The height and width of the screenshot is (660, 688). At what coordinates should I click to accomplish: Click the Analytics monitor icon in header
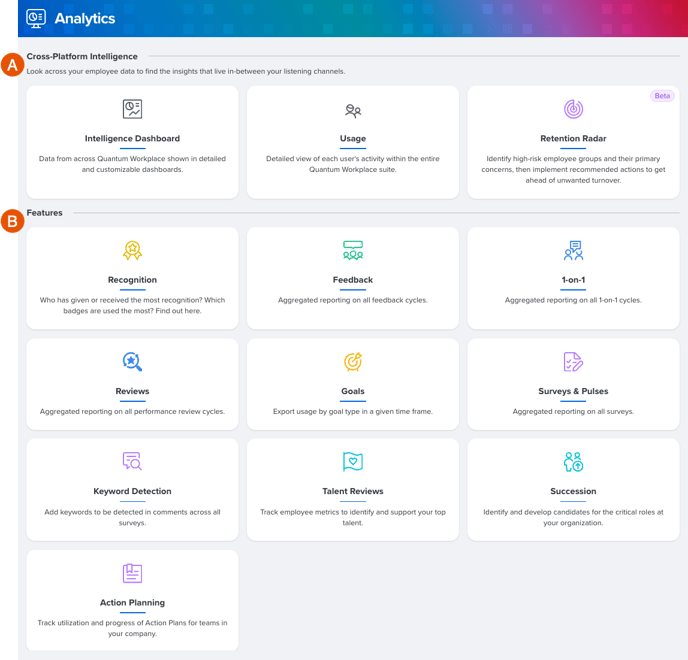[x=36, y=18]
